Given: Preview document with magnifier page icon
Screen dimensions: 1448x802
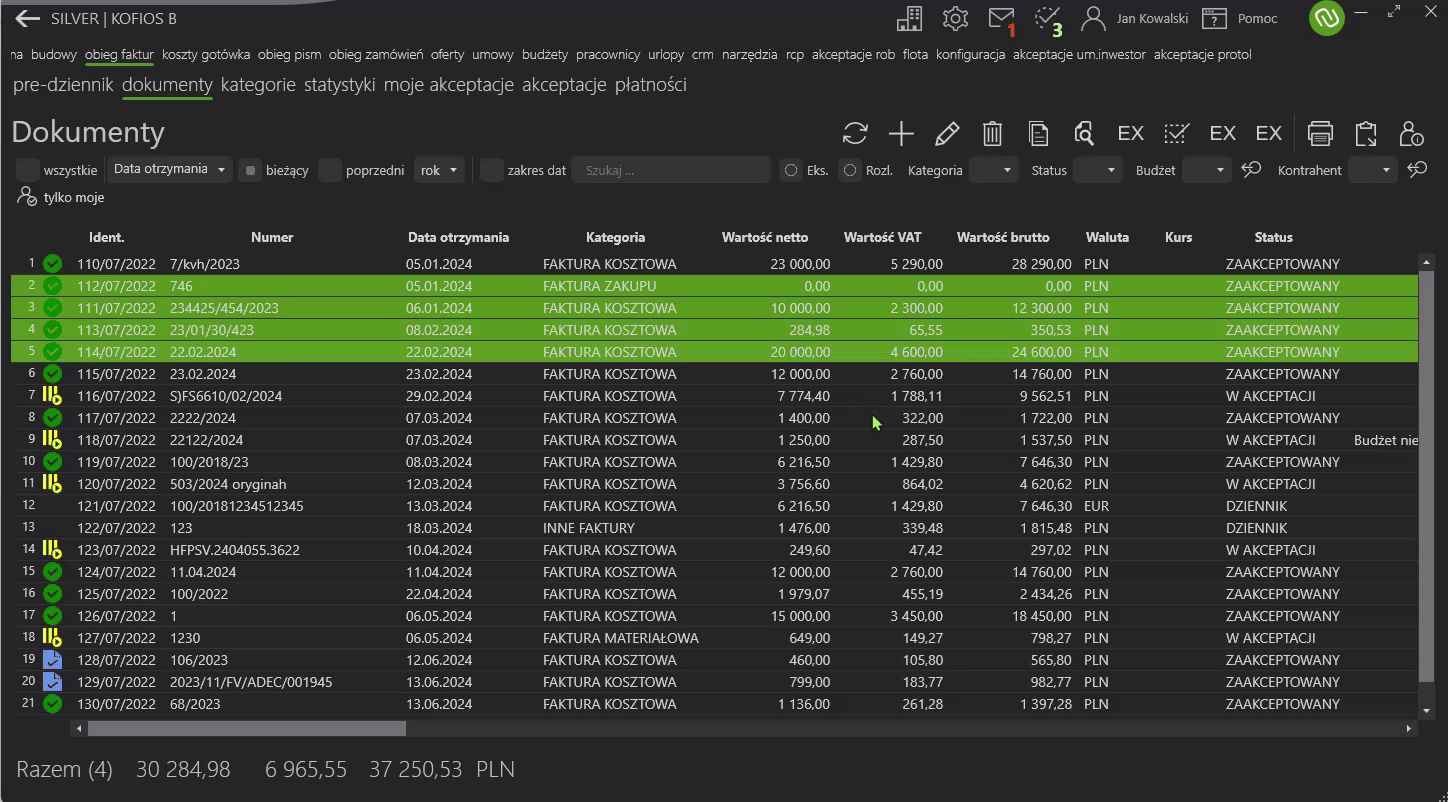Looking at the screenshot, I should [x=1084, y=133].
